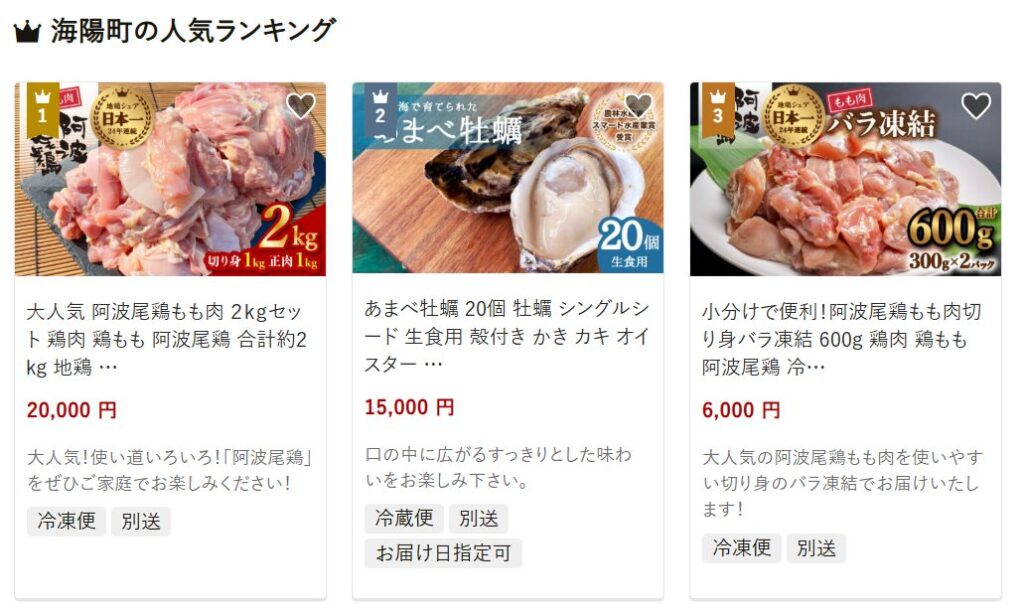This screenshot has height=615, width=1024.
Task: Open the あまべ牡蠣 oyster product image
Action: click(508, 178)
